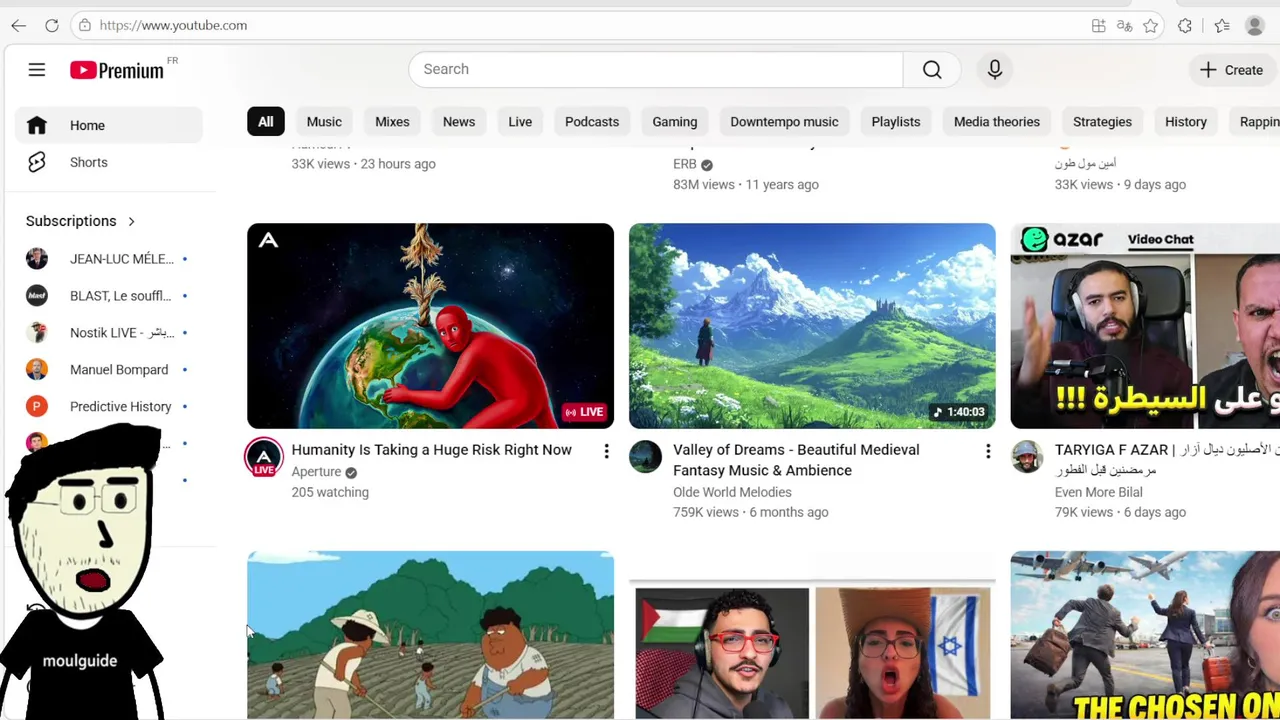Select the Playlists filter chip

coord(896,122)
